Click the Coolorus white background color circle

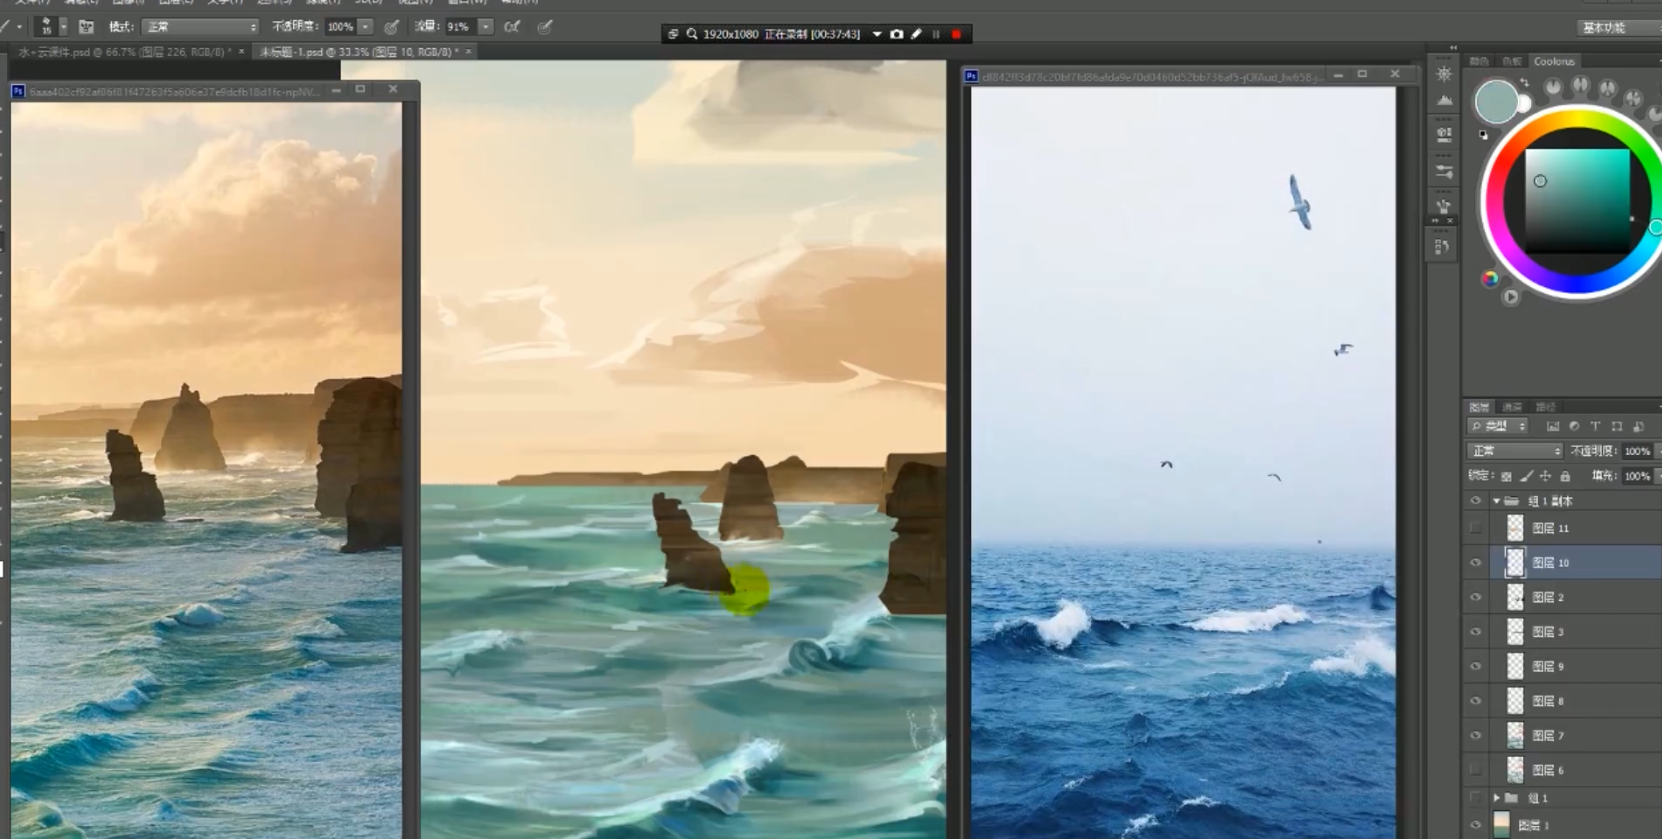pyautogui.click(x=1524, y=103)
